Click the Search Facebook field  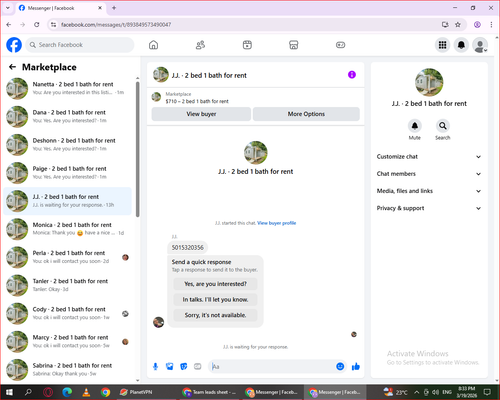click(x=80, y=45)
